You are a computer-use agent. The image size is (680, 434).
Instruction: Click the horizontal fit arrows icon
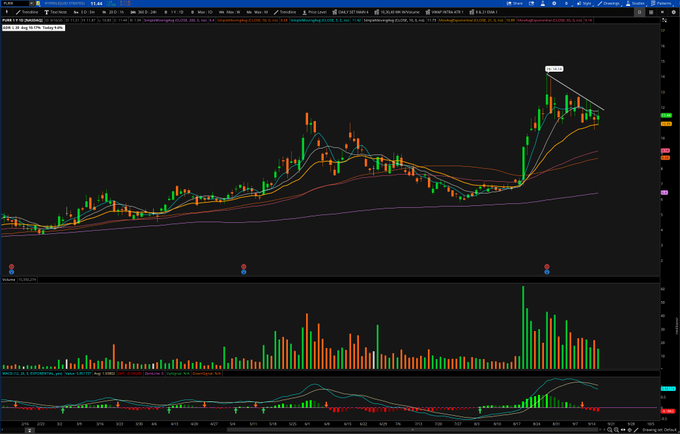coord(623,430)
